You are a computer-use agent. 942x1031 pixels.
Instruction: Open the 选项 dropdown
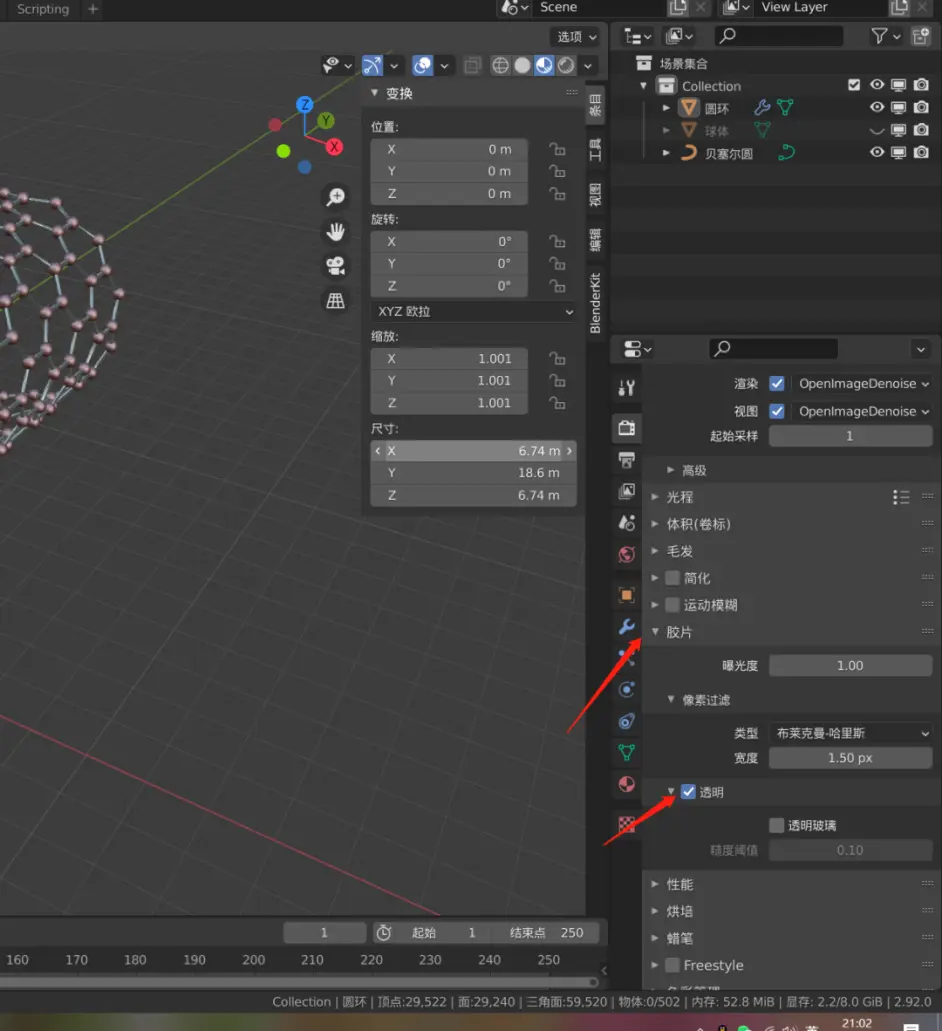(x=577, y=37)
